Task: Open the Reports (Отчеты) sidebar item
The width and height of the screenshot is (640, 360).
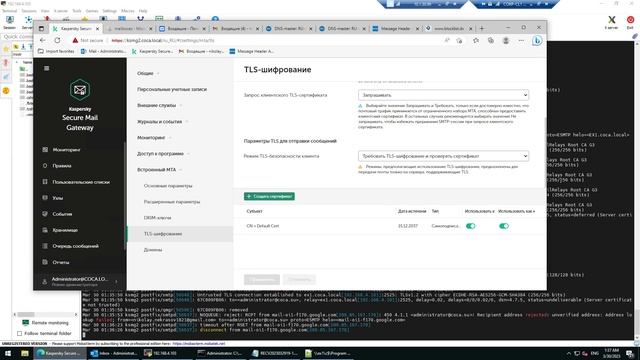Action: tap(60, 262)
